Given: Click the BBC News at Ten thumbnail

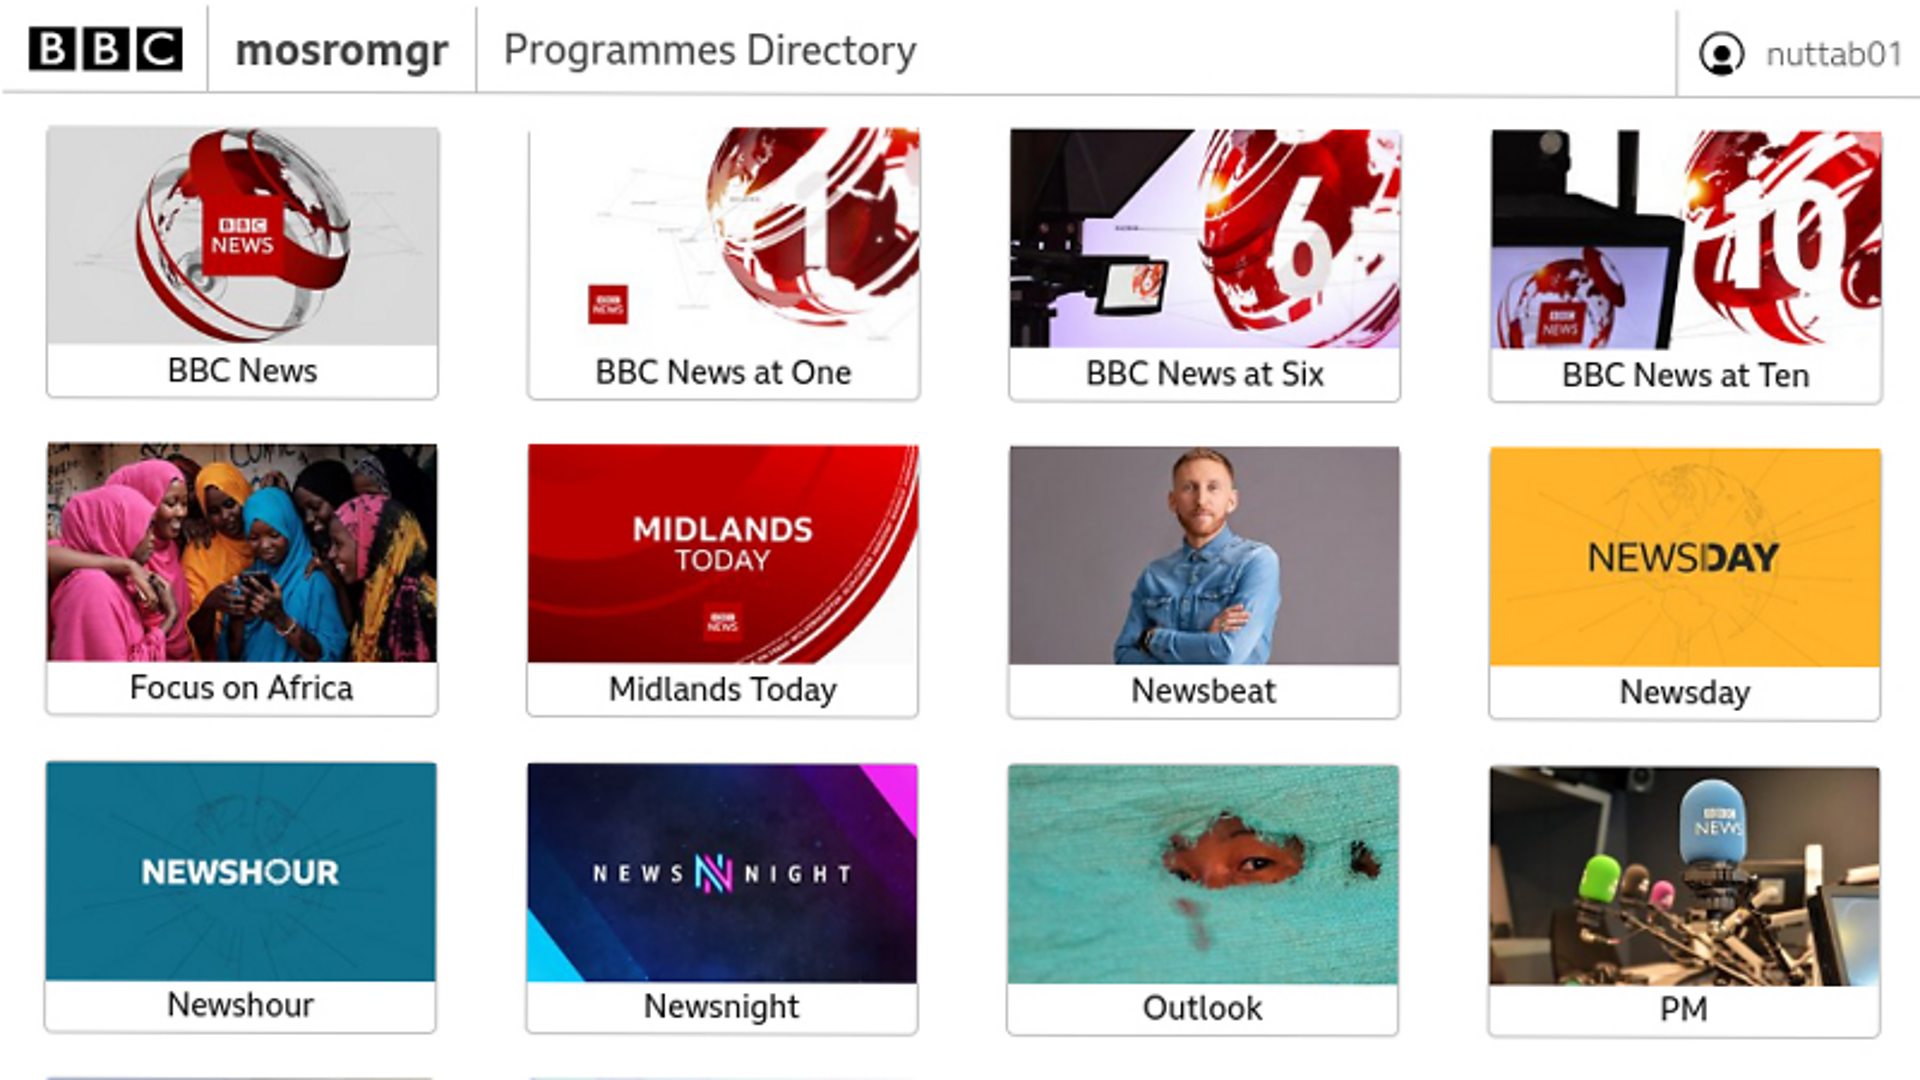Looking at the screenshot, I should pos(1685,240).
